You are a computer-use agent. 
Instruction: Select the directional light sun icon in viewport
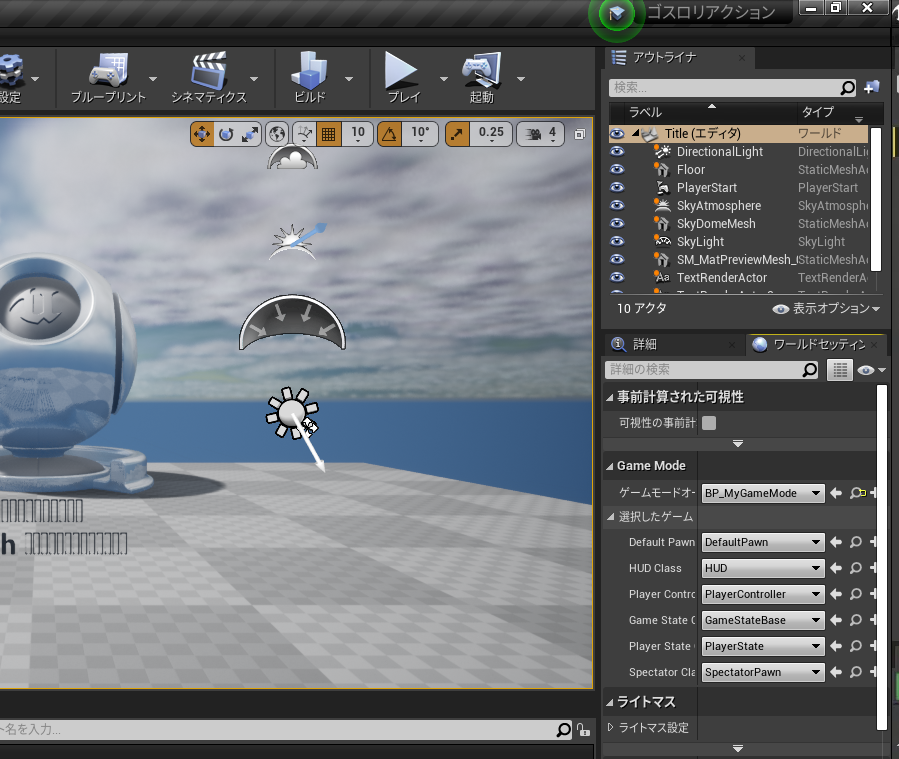[292, 413]
